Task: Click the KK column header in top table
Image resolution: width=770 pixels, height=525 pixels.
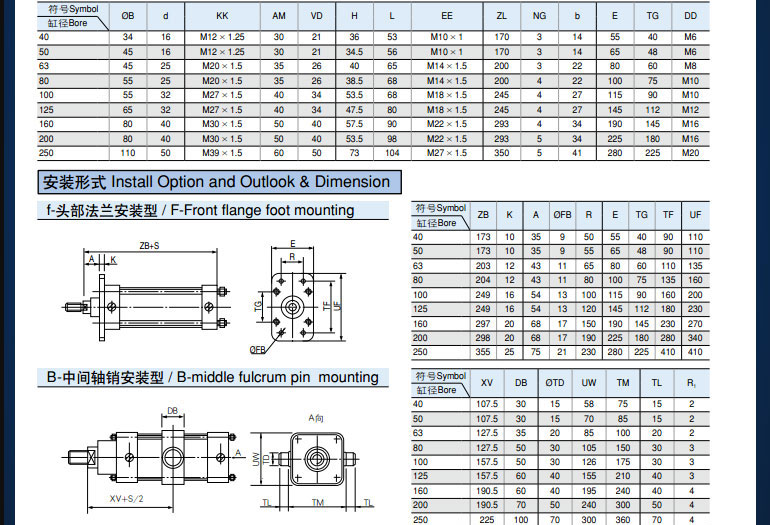Action: click(222, 15)
